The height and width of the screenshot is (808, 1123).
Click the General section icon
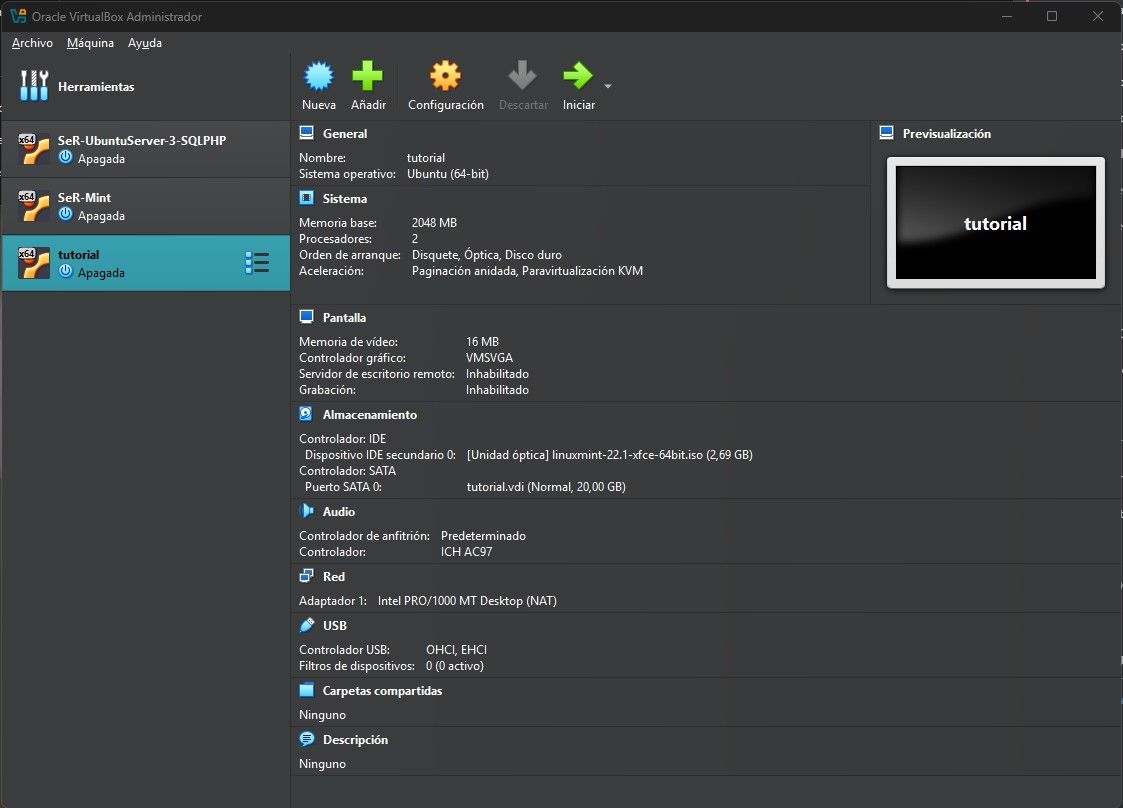point(307,133)
